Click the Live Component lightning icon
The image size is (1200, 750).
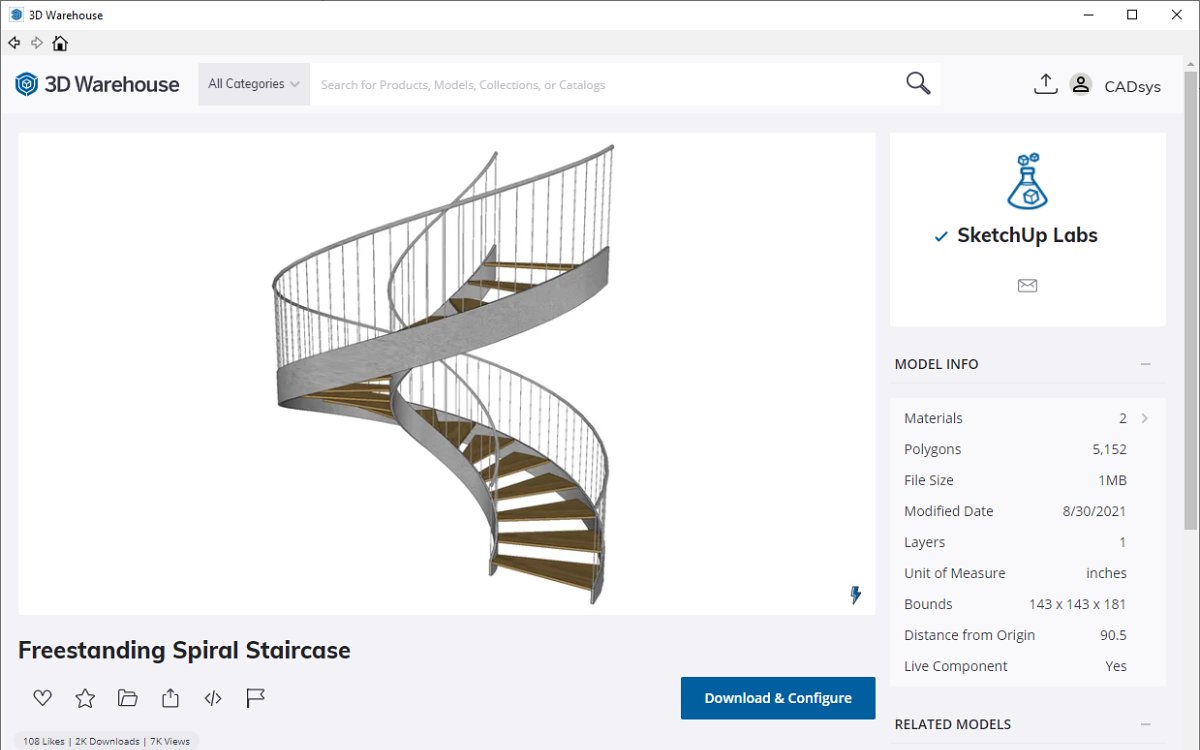(x=855, y=596)
